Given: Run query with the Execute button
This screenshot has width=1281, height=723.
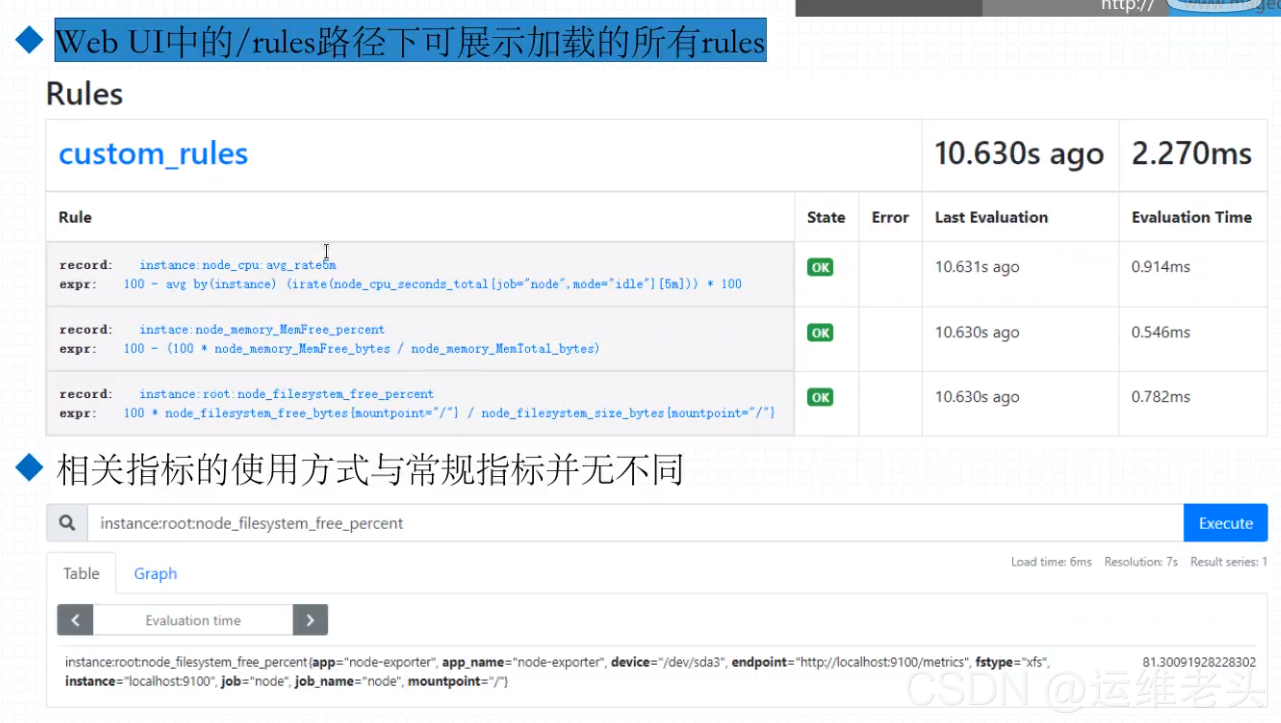Looking at the screenshot, I should coord(1225,523).
